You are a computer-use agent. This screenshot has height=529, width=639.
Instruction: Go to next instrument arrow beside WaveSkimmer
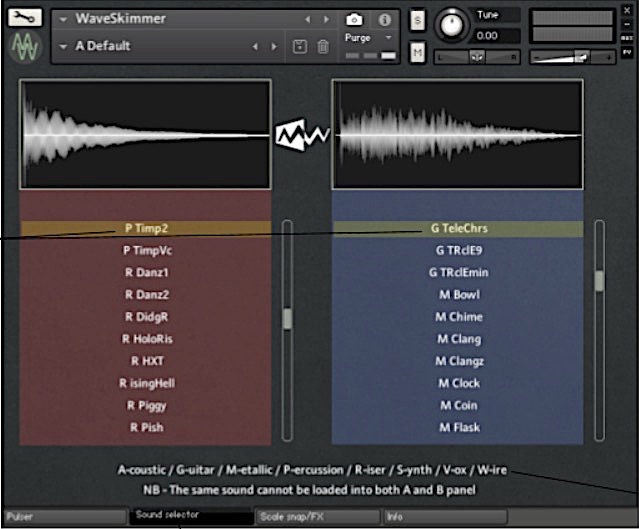[326, 19]
